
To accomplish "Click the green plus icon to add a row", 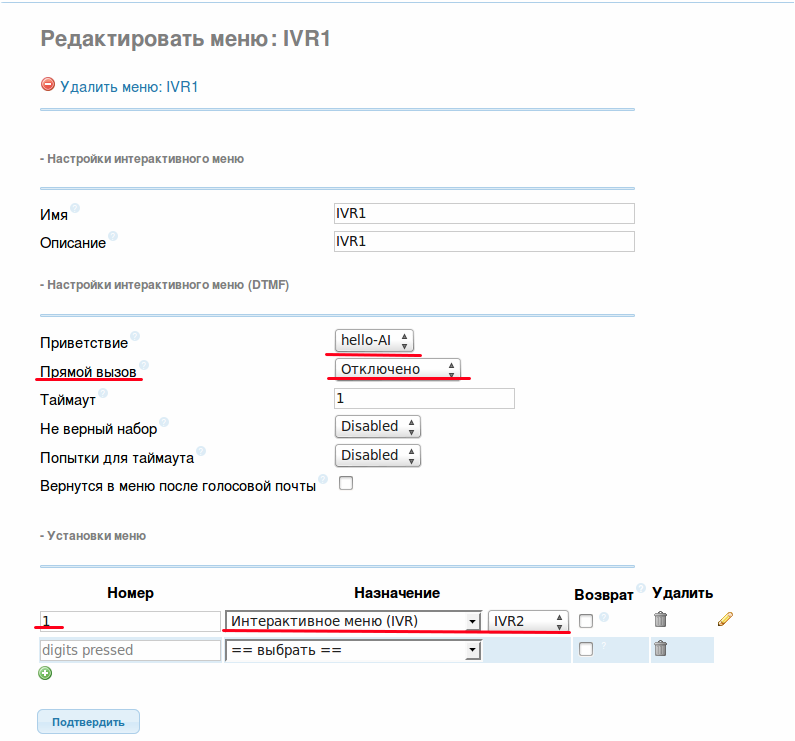I will tap(46, 673).
